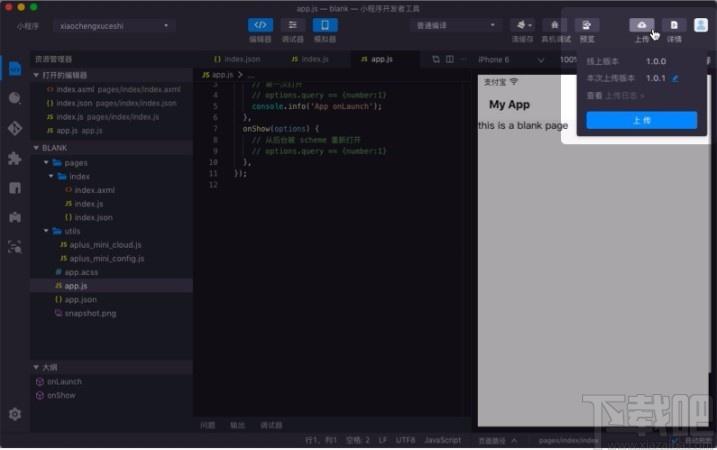Click the 空格: 2 indentation status item
The image size is (717, 450).
pyautogui.click(x=358, y=440)
